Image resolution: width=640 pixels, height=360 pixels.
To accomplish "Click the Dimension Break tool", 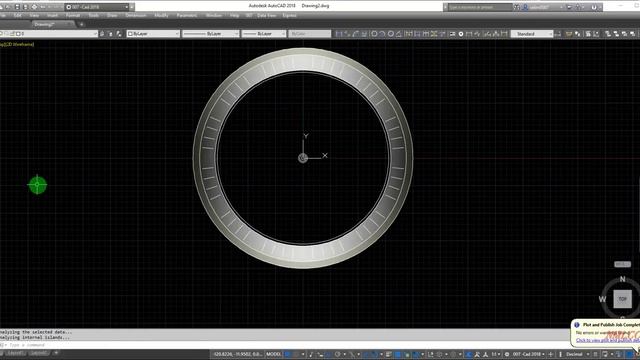I will pyautogui.click(x=442, y=34).
